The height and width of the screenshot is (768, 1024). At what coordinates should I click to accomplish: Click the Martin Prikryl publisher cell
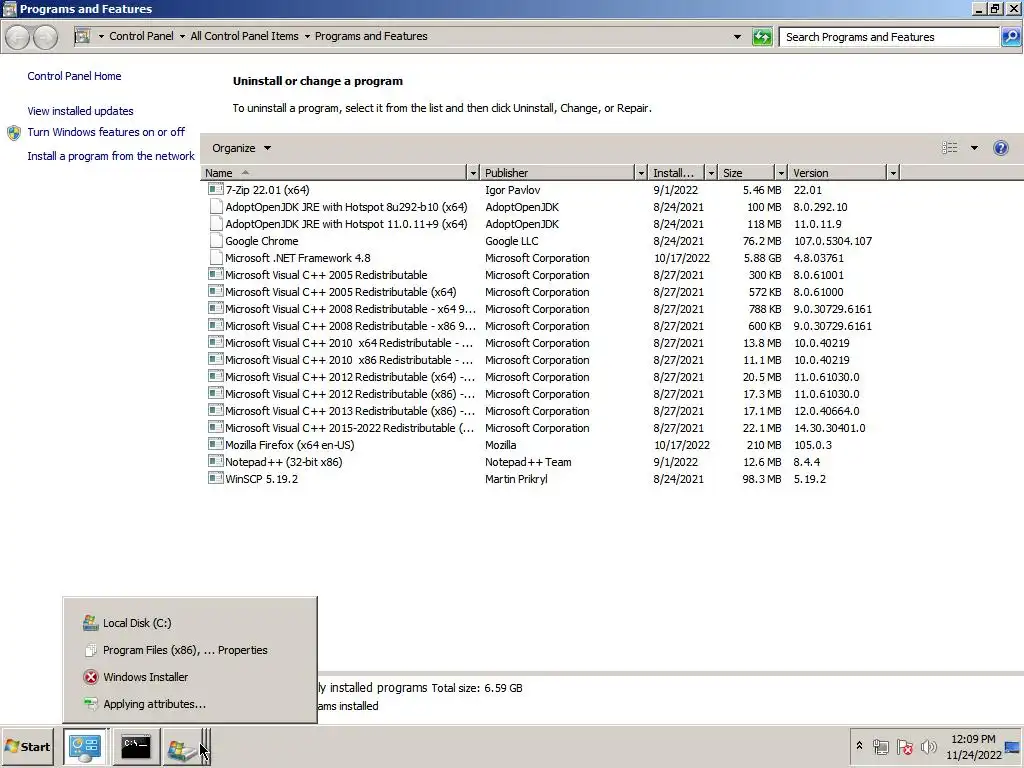tap(516, 479)
